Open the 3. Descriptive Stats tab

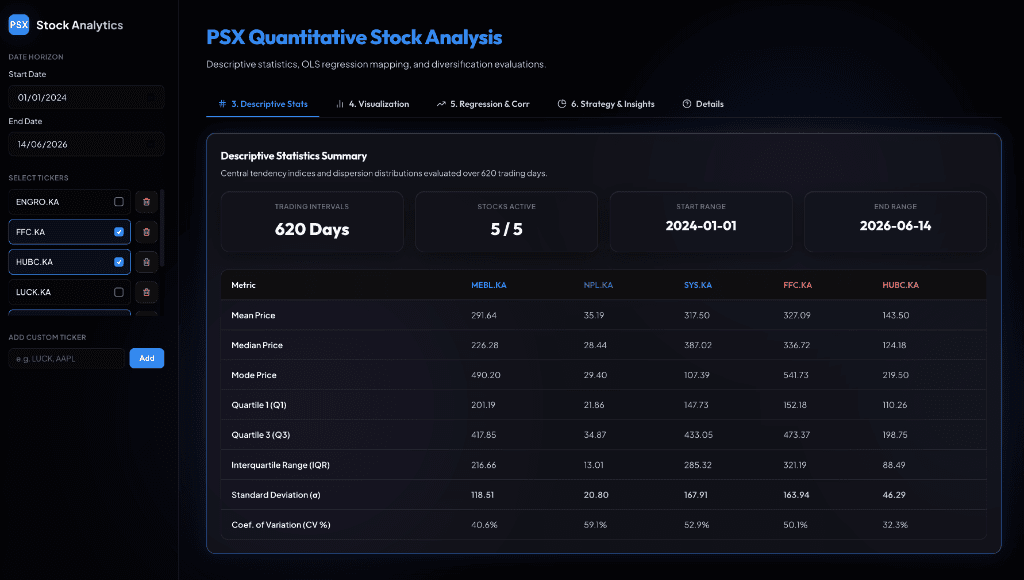[x=263, y=104]
